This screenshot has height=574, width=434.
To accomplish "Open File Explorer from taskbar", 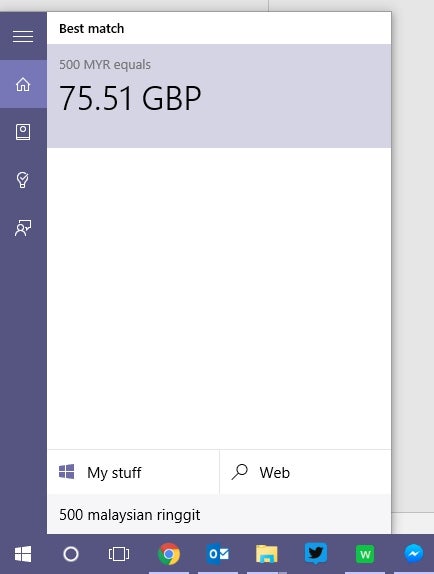I will [267, 554].
